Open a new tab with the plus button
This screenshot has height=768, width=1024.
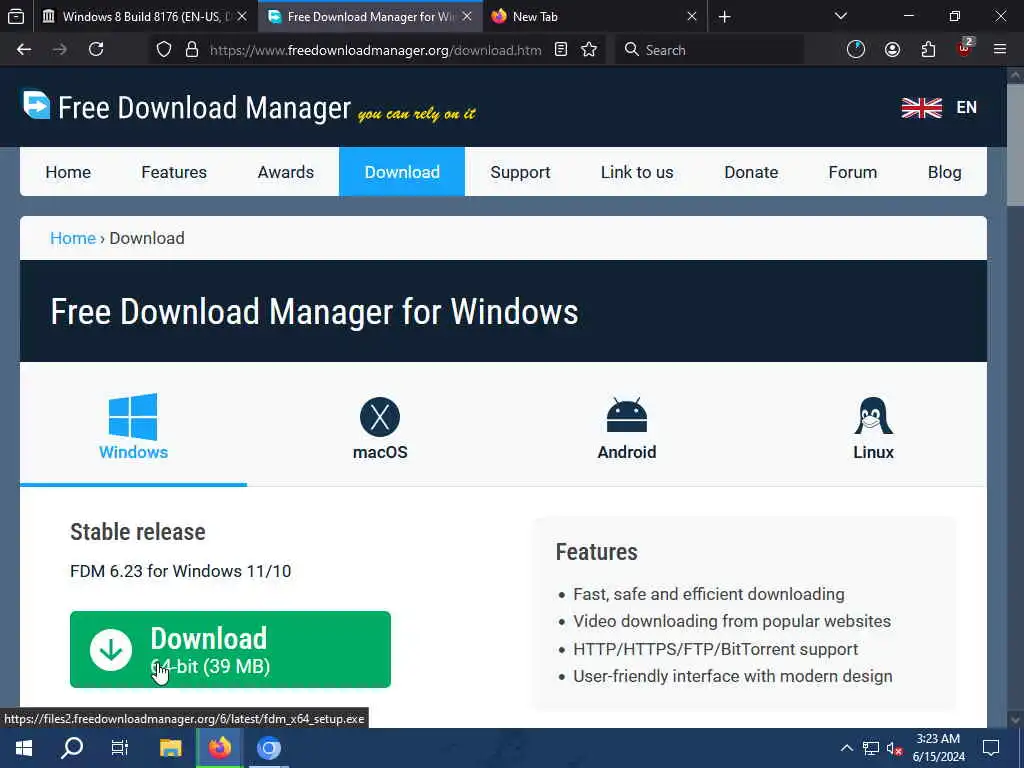pyautogui.click(x=724, y=16)
